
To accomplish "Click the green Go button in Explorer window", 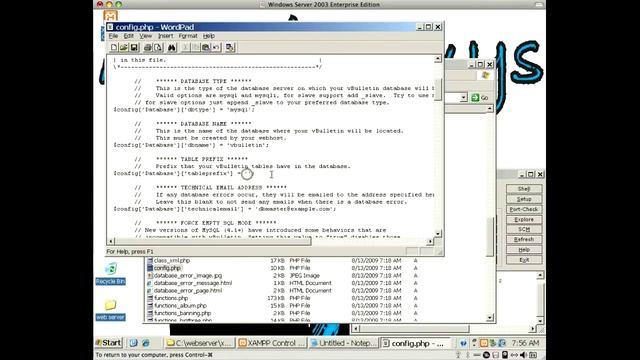I will [x=480, y=98].
